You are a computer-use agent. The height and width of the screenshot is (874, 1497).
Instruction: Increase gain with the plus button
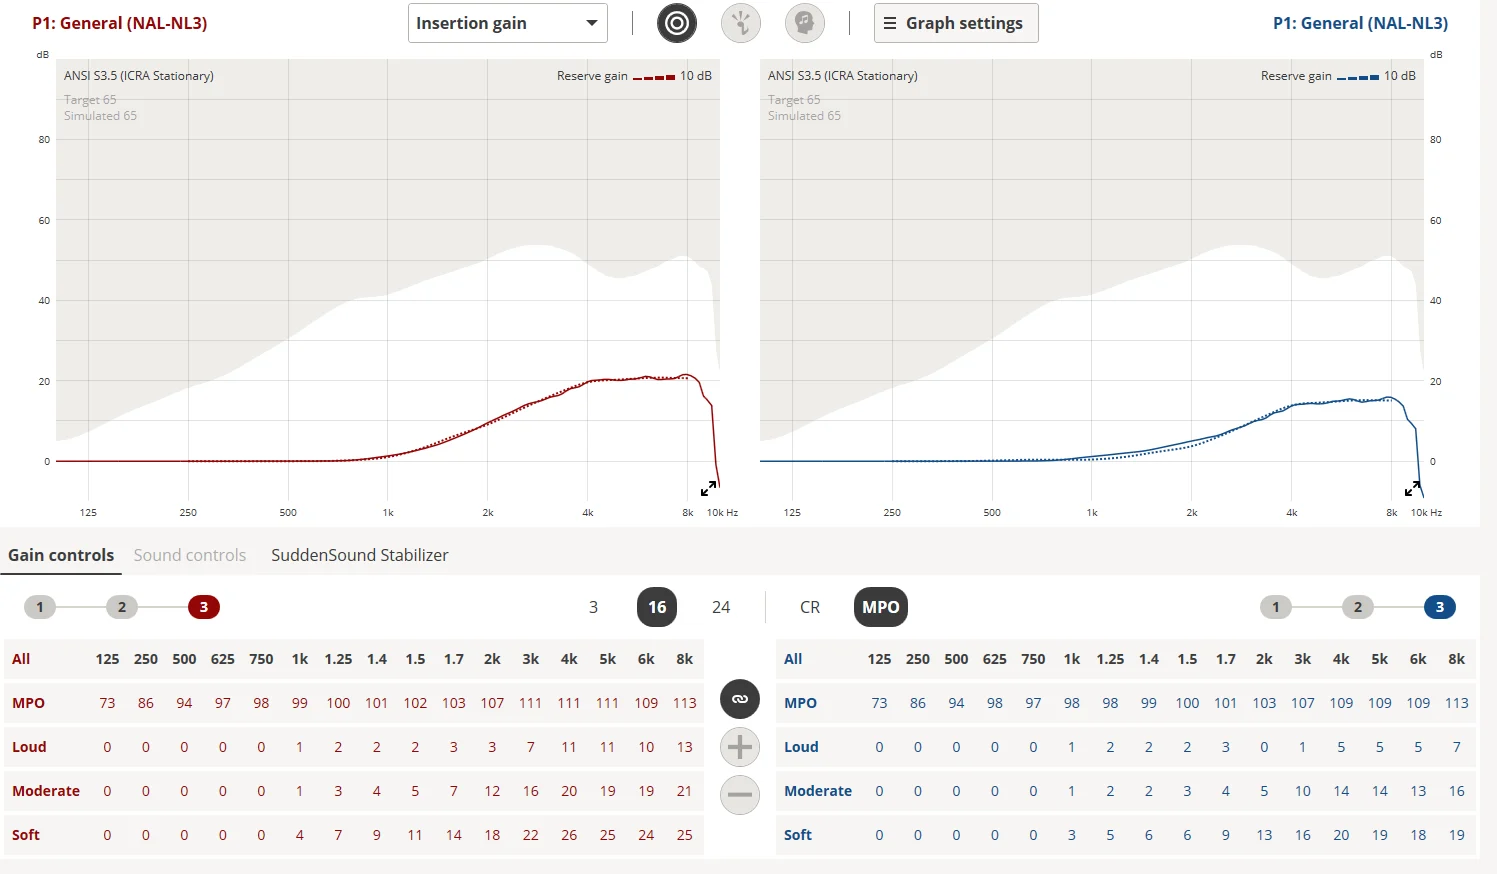[x=740, y=747]
